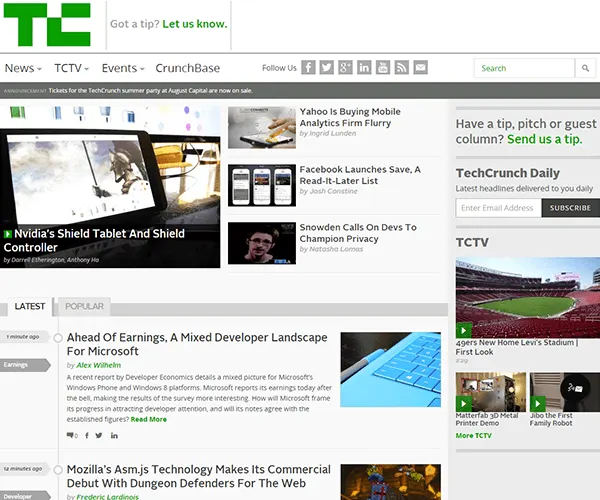
Task: Open Mozilla's Asm.js Technology headline
Action: pyautogui.click(x=199, y=476)
